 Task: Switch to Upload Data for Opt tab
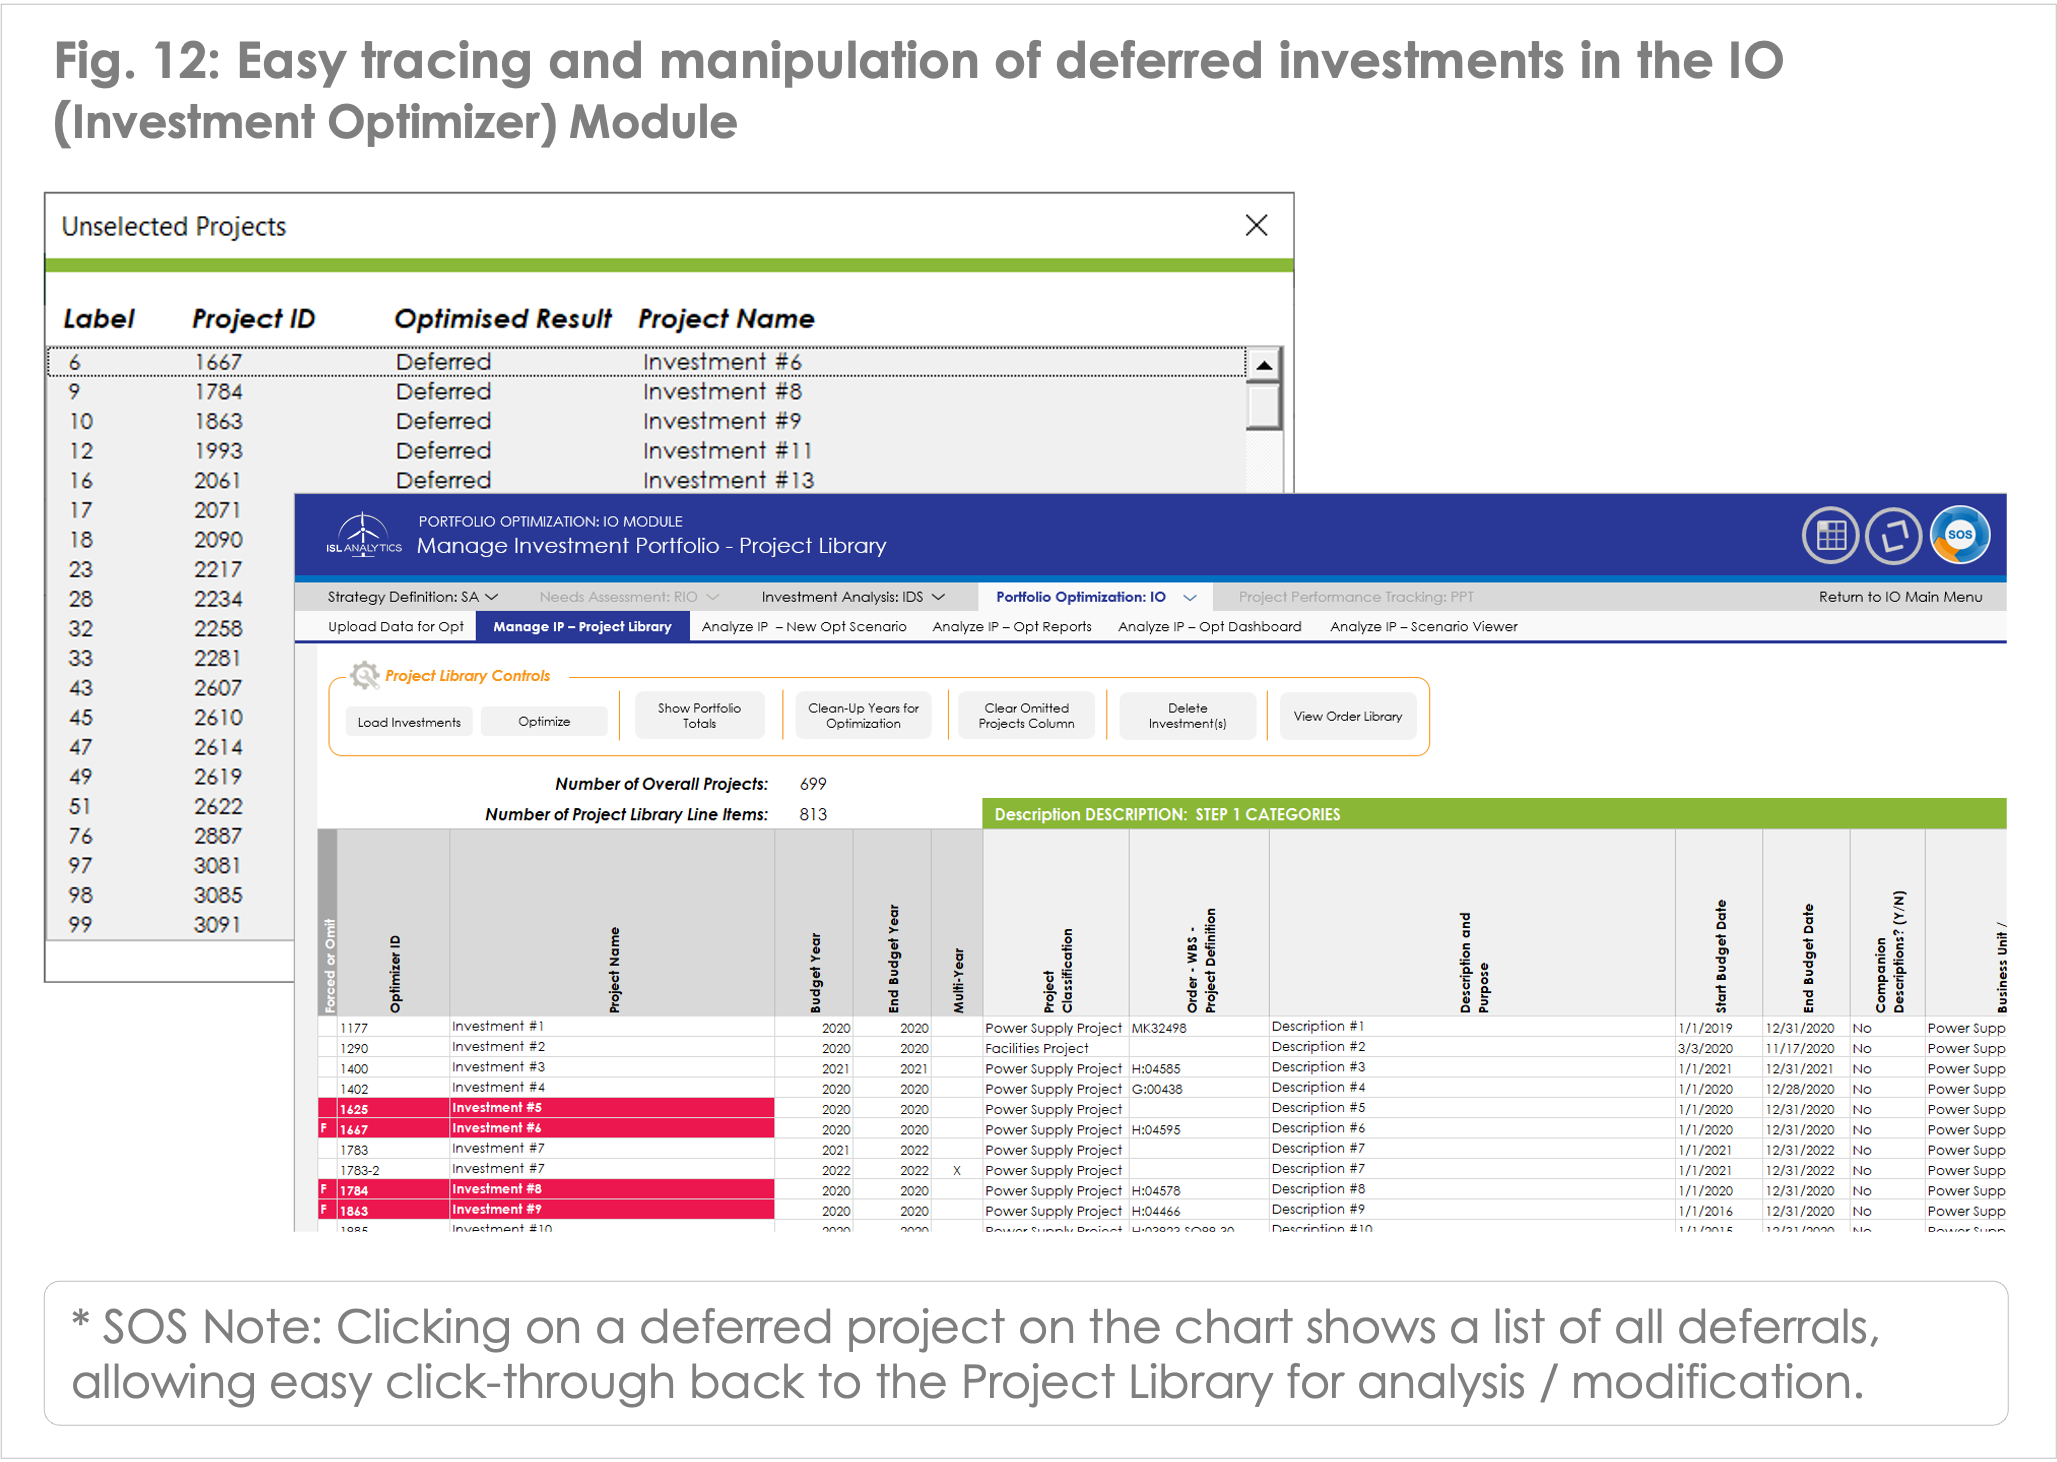tap(396, 627)
